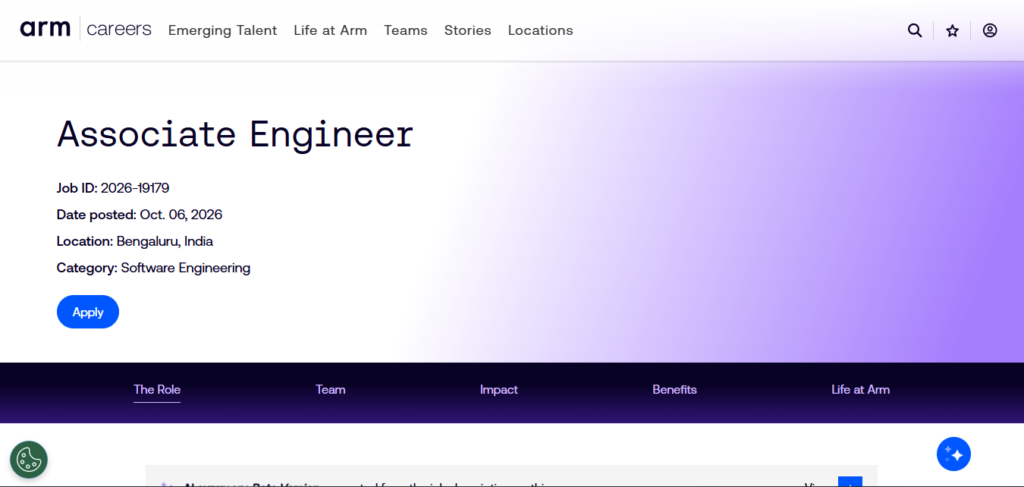Viewport: 1024px width, 487px height.
Task: Launch the AI sparkle assistant button
Action: [x=953, y=454]
